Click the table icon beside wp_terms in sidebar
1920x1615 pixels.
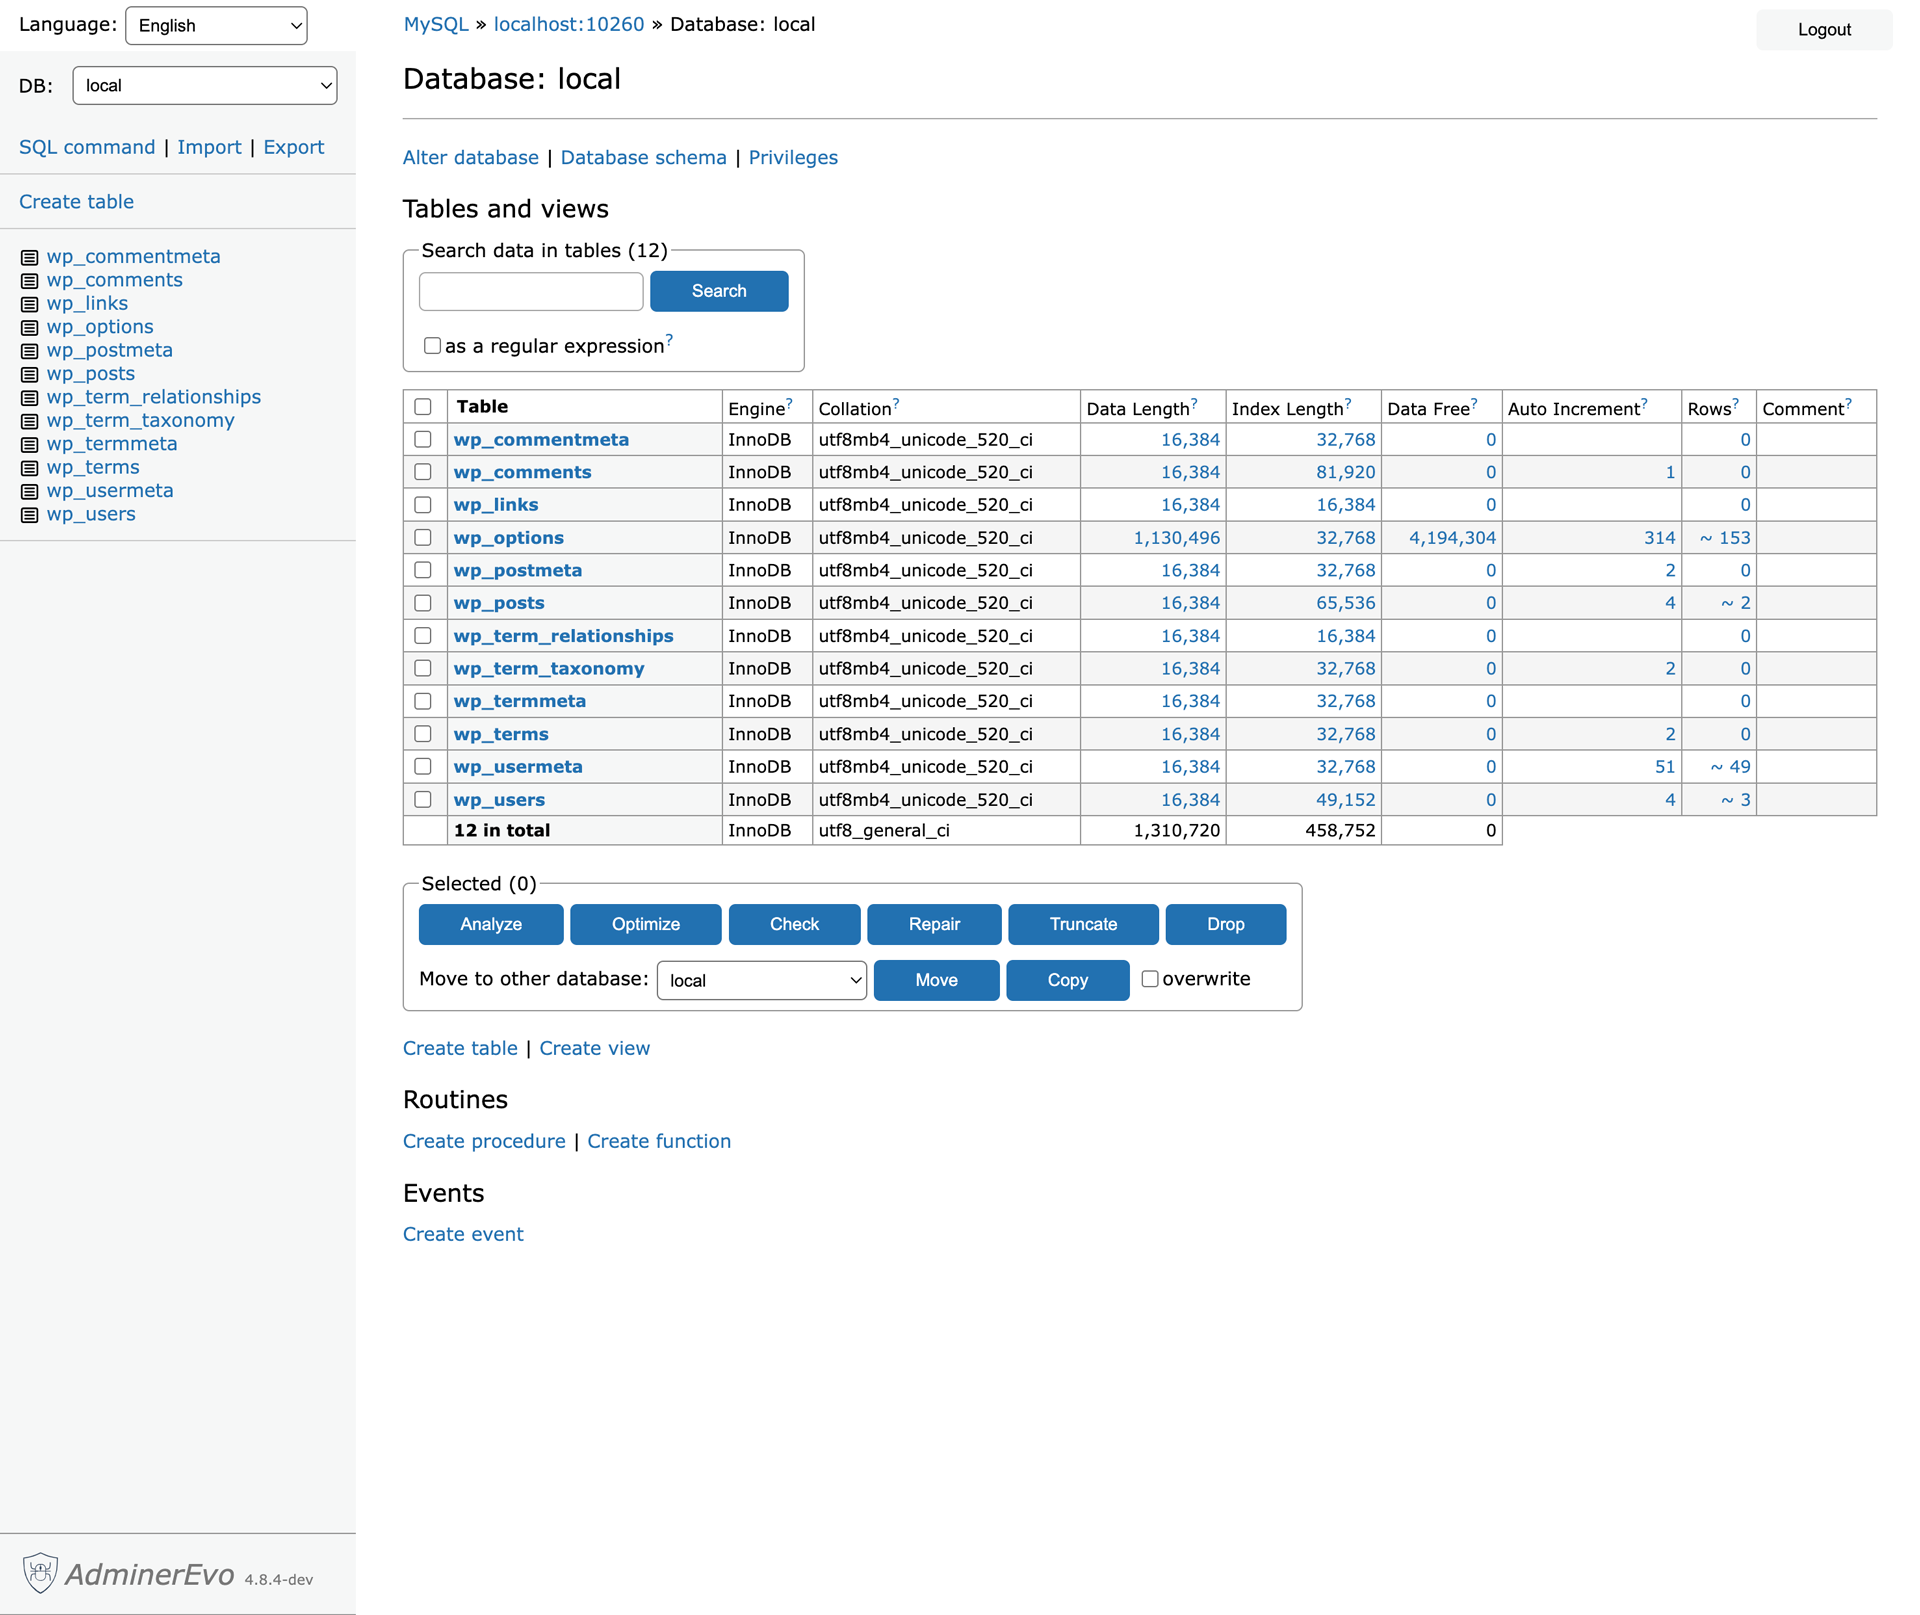30,468
